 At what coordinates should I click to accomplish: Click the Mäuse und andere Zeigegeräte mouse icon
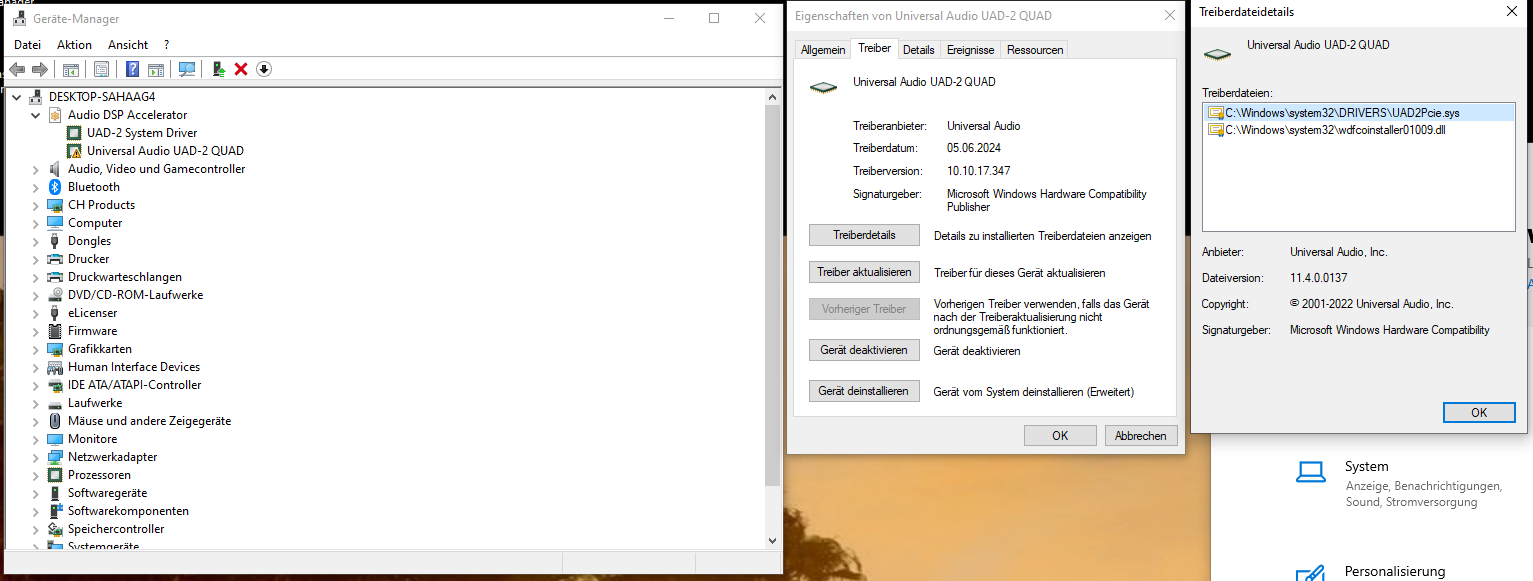tap(56, 421)
